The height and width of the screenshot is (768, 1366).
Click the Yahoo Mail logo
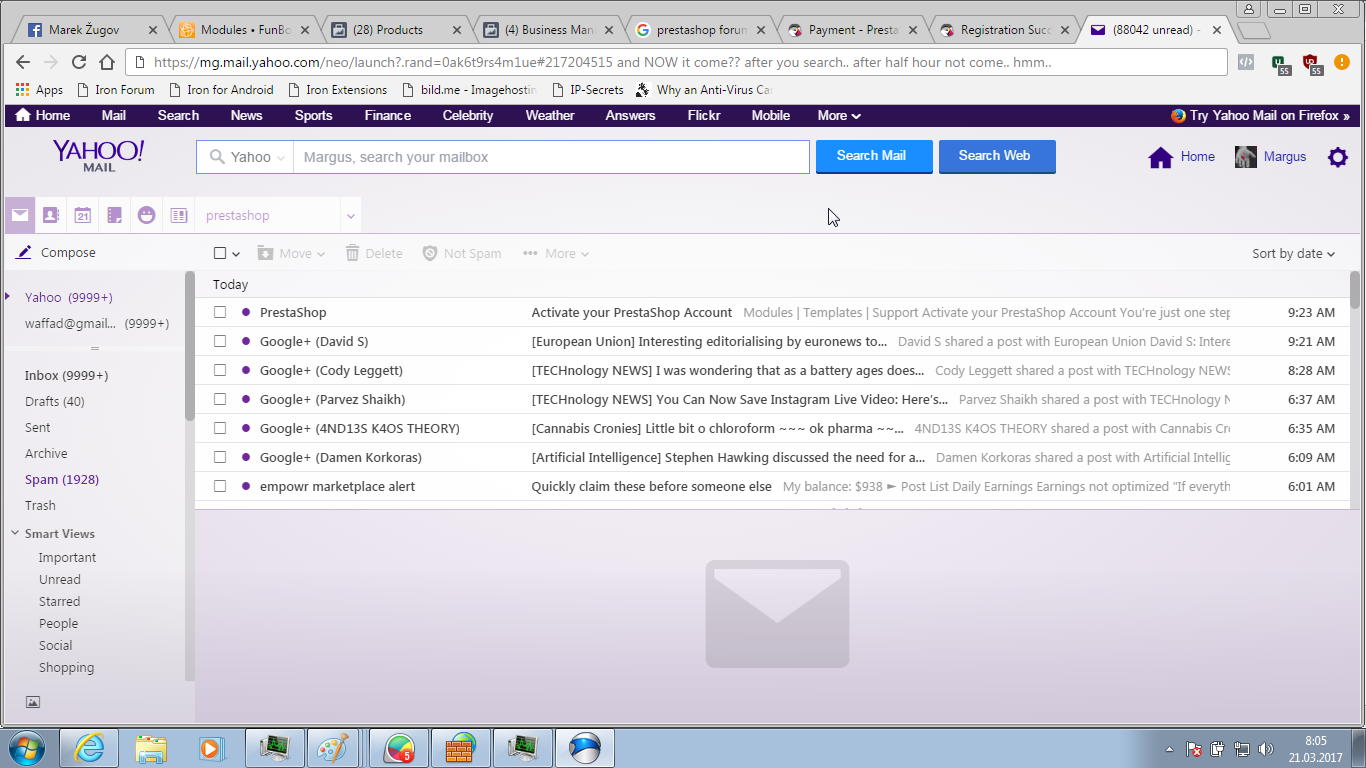pyautogui.click(x=98, y=156)
